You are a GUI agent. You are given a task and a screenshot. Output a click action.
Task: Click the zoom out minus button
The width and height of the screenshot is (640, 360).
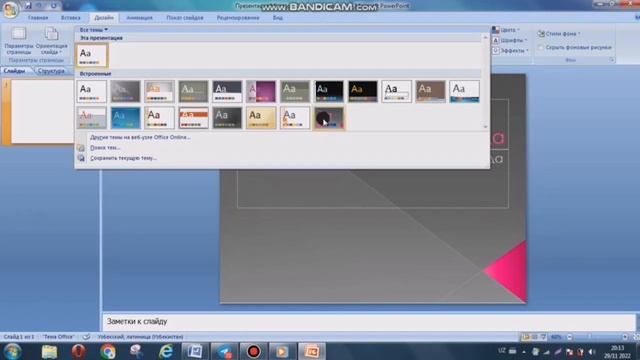[569, 337]
